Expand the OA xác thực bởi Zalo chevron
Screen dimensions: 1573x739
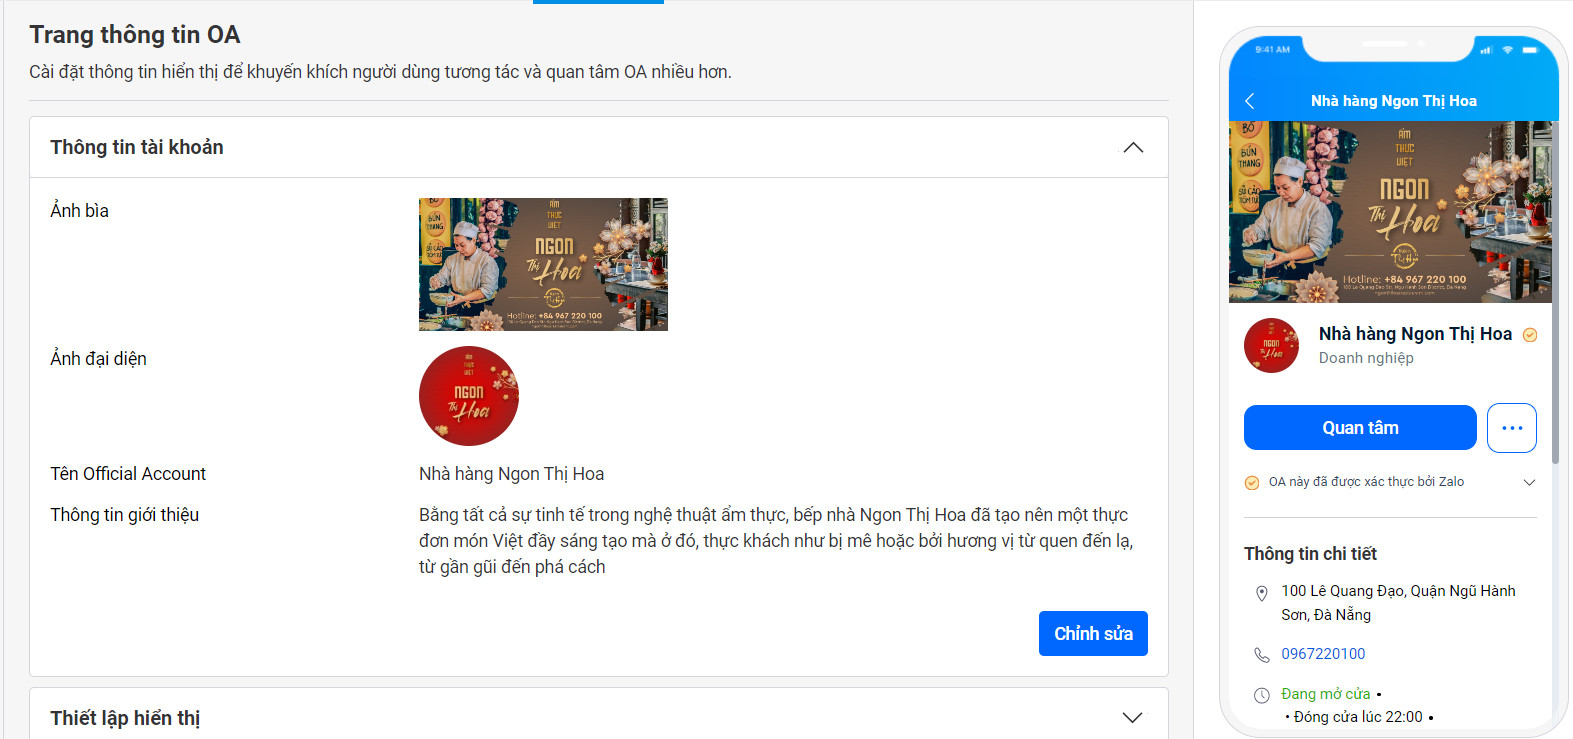click(1529, 483)
